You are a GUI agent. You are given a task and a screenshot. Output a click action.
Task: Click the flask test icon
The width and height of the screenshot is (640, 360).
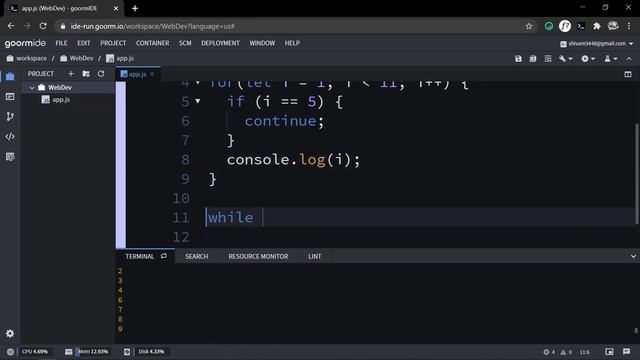tap(607, 59)
